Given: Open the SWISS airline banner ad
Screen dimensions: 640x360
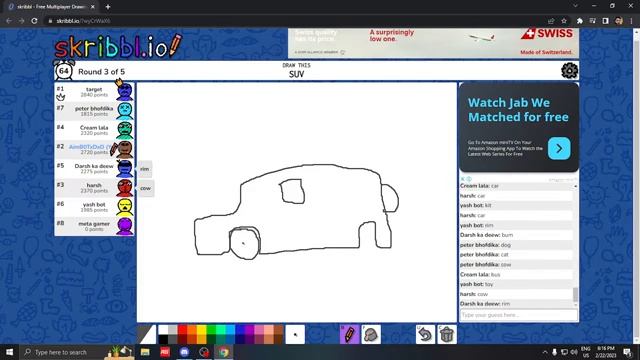Looking at the screenshot, I should [x=433, y=43].
